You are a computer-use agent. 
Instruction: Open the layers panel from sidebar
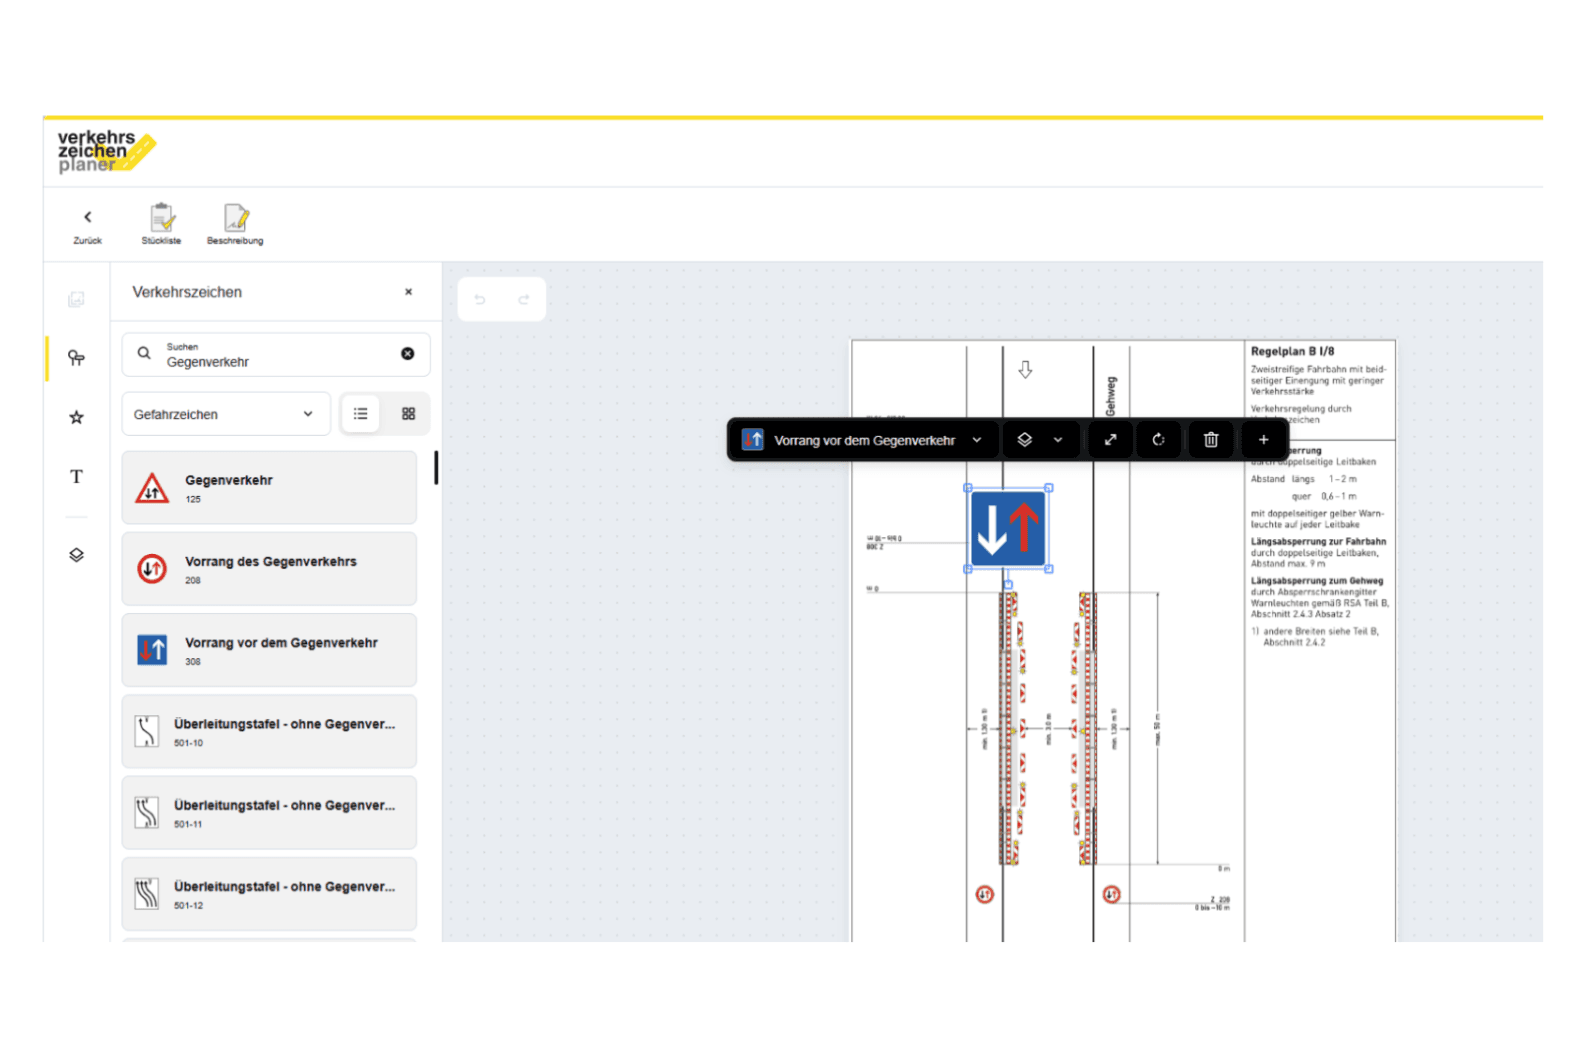click(76, 555)
